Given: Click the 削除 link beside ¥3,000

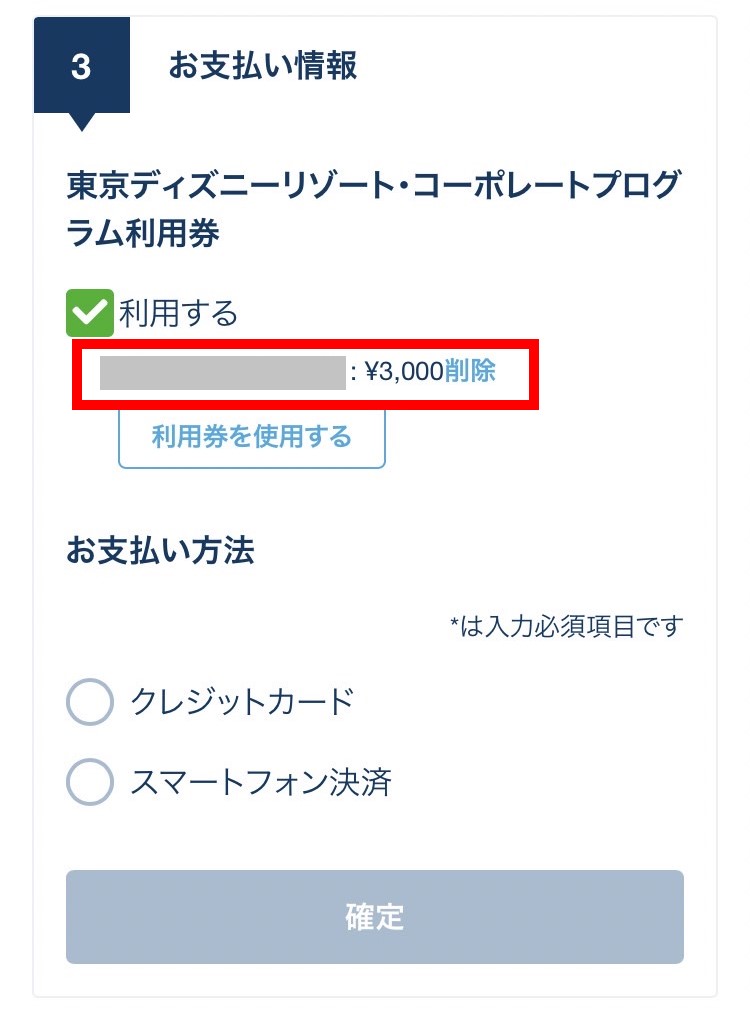Looking at the screenshot, I should [470, 372].
